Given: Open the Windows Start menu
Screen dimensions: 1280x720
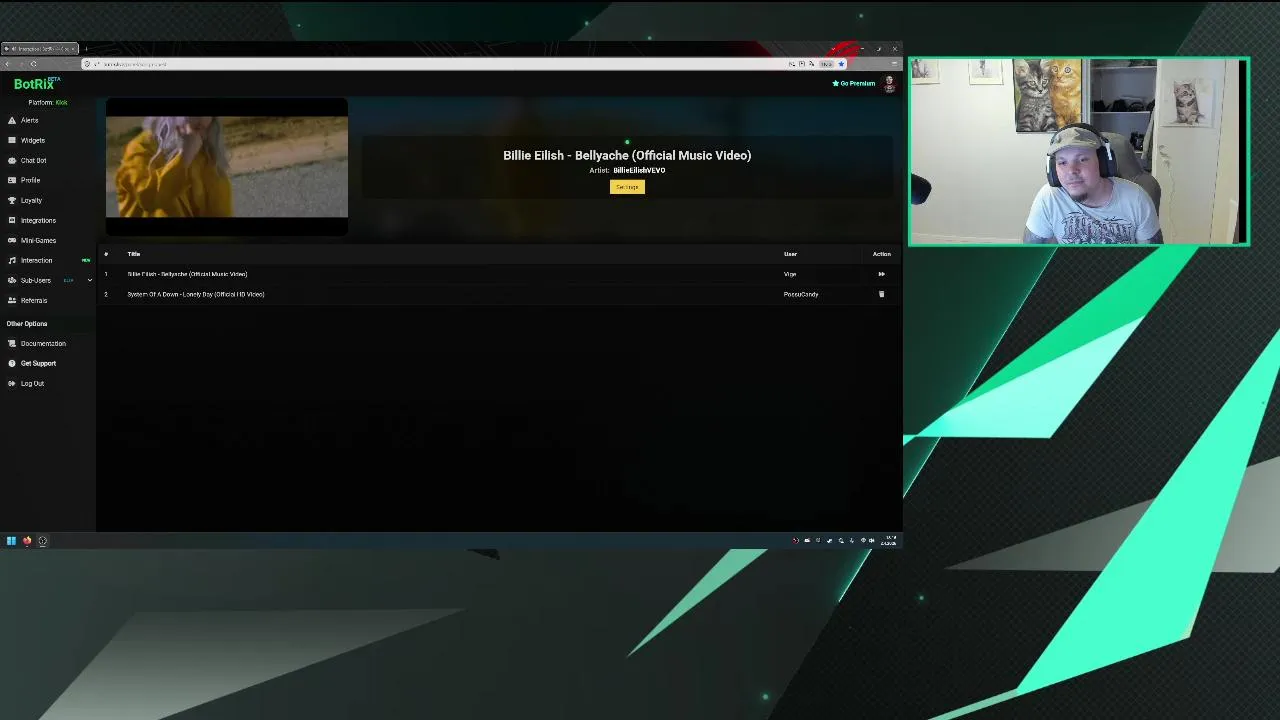Looking at the screenshot, I should click(x=11, y=541).
